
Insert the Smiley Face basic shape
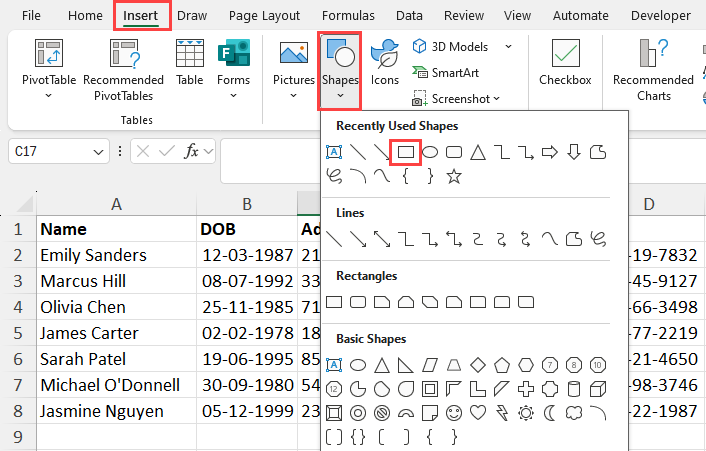pos(454,412)
